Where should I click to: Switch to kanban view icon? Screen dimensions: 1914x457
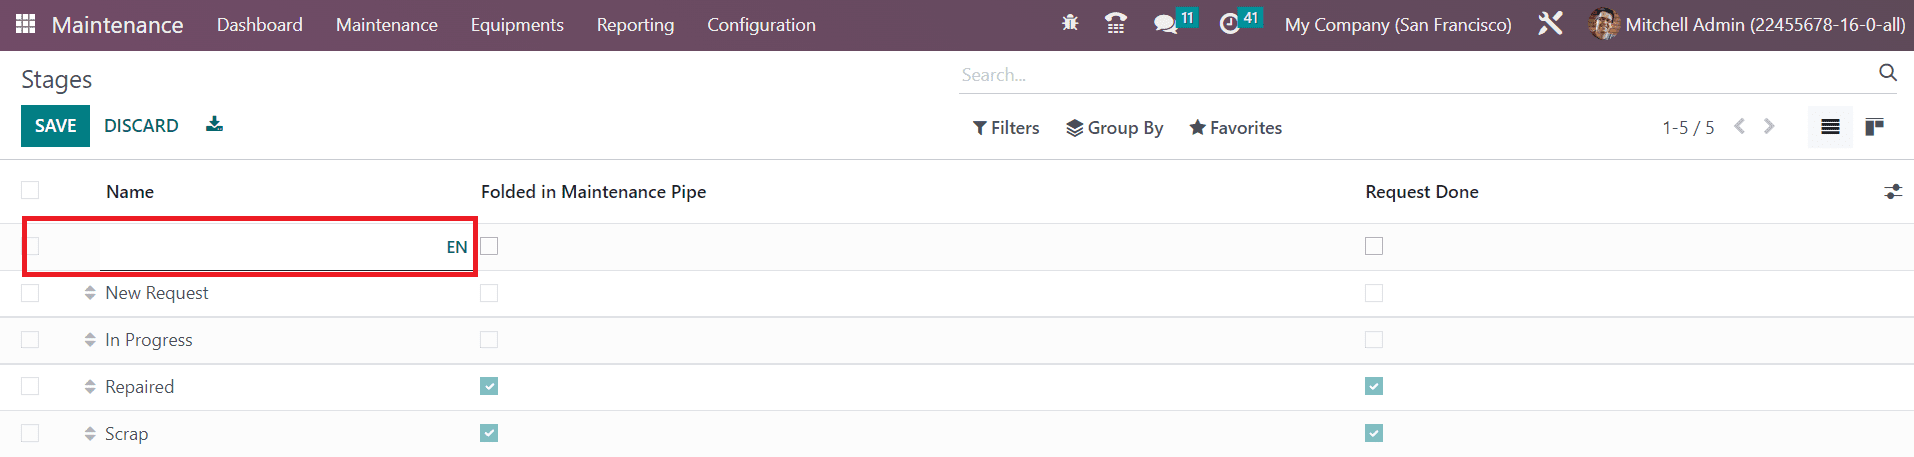pos(1875,127)
